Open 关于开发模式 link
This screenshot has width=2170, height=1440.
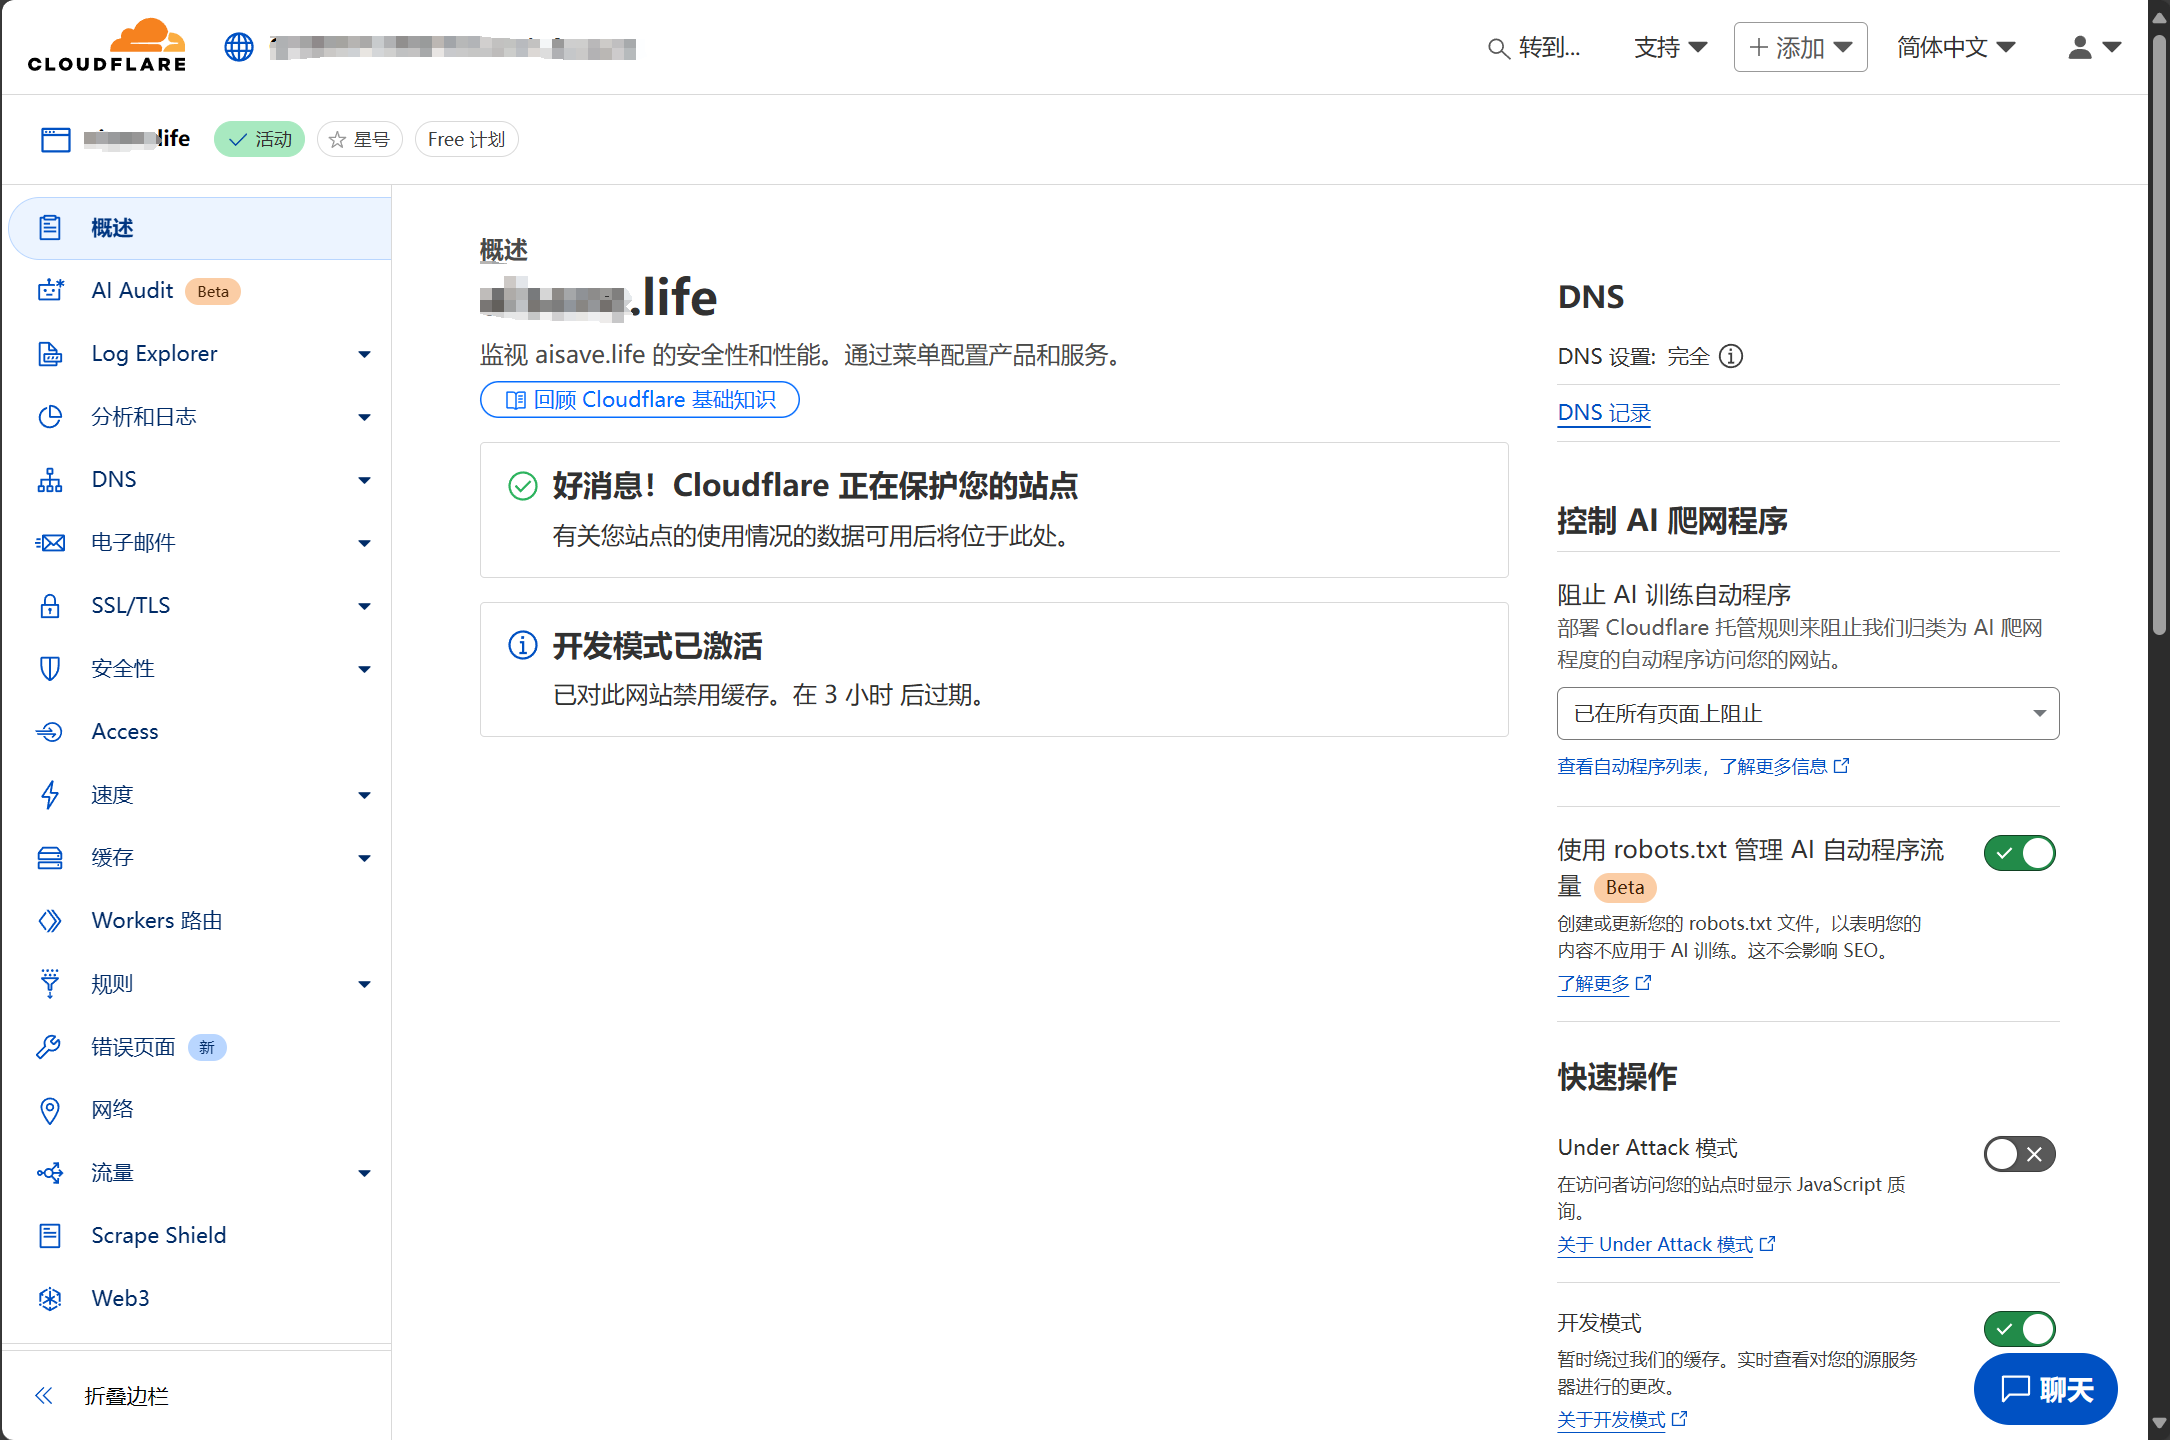coord(1622,1419)
